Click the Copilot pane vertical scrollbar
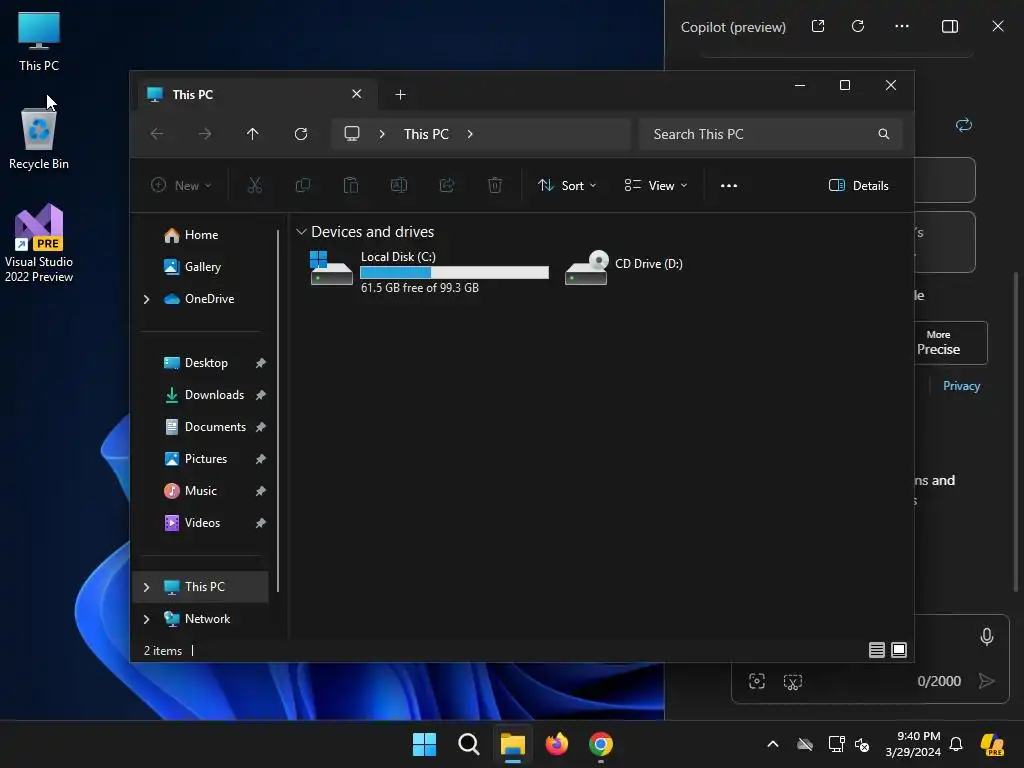 click(x=1016, y=431)
